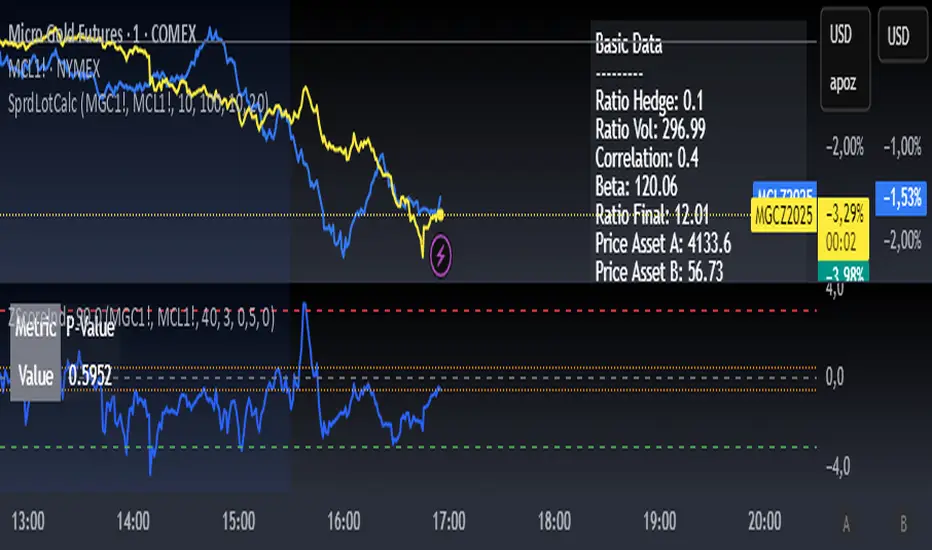The width and height of the screenshot is (932, 550).
Task: Click the 16:00 time axis label
Action: (x=344, y=521)
